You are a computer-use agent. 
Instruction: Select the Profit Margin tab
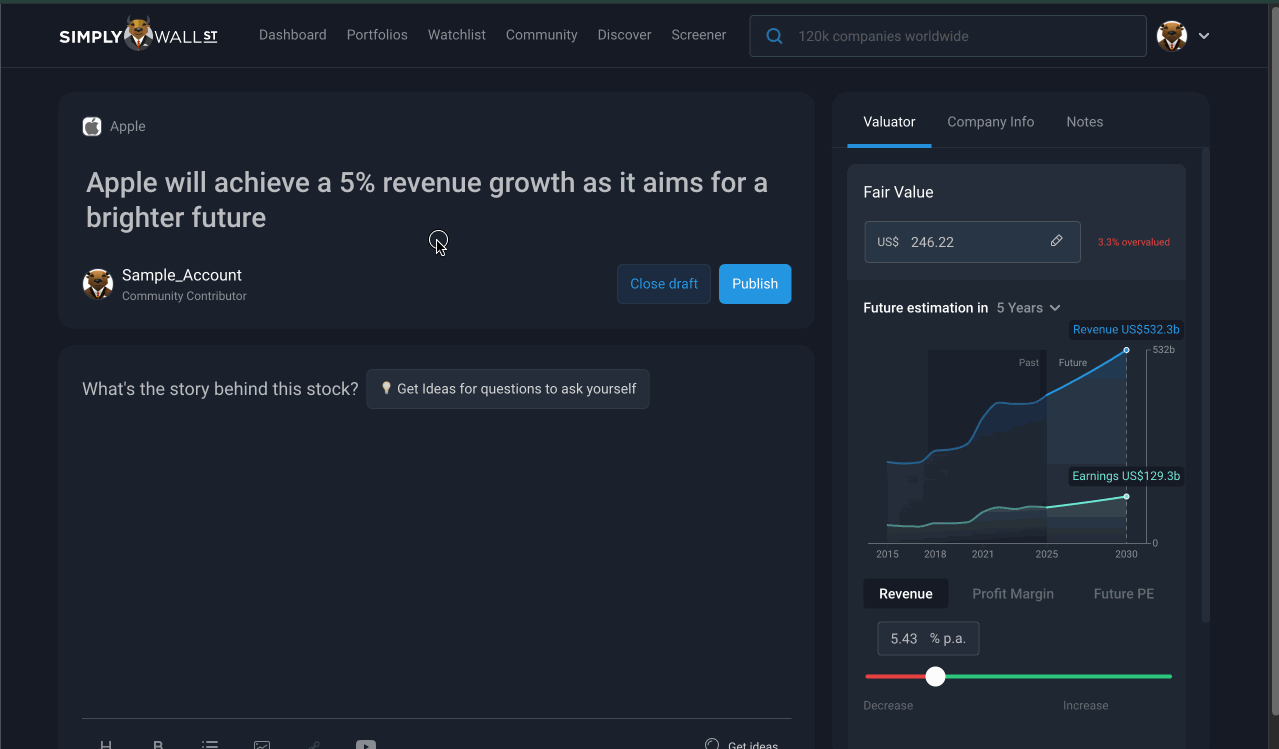1013,594
